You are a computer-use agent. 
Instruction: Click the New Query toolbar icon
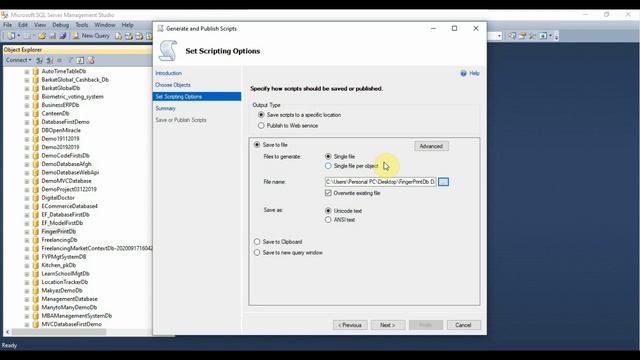(76, 36)
